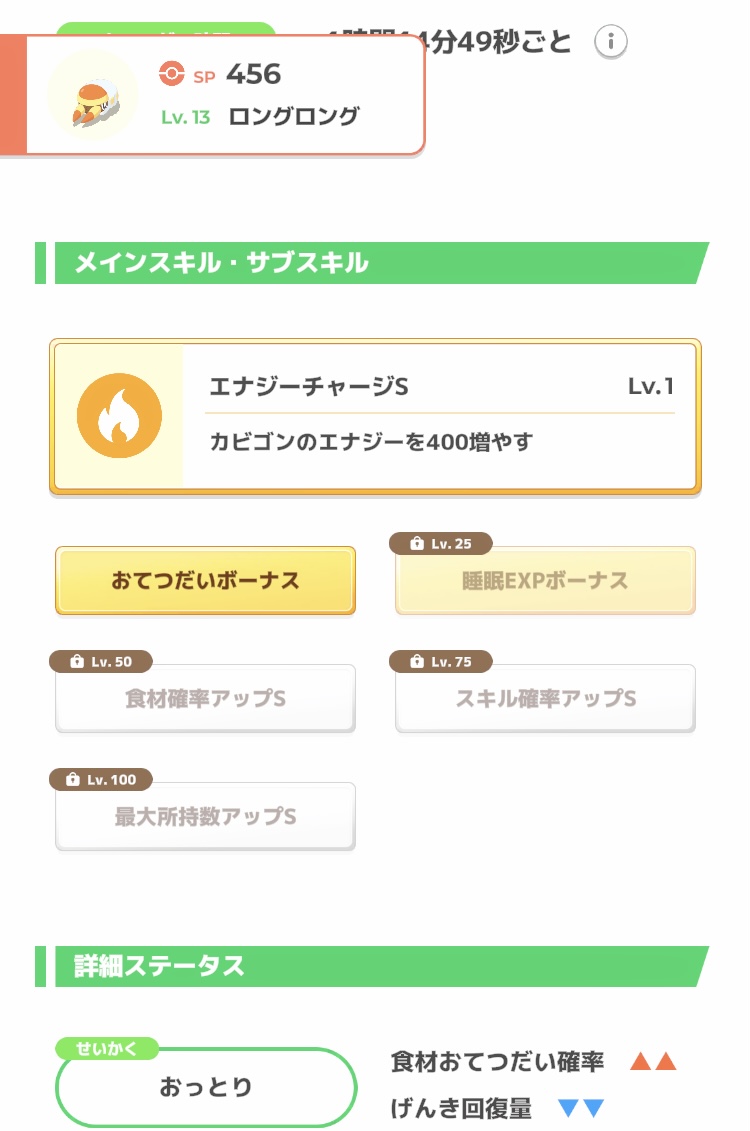Tap the Pokémon portrait thumbnail
This screenshot has height=1131, width=750.
tap(93, 96)
